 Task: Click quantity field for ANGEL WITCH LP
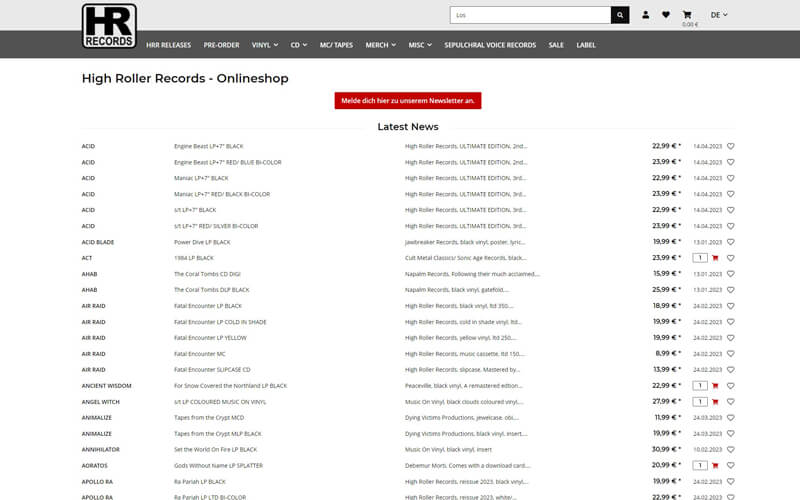coord(700,402)
